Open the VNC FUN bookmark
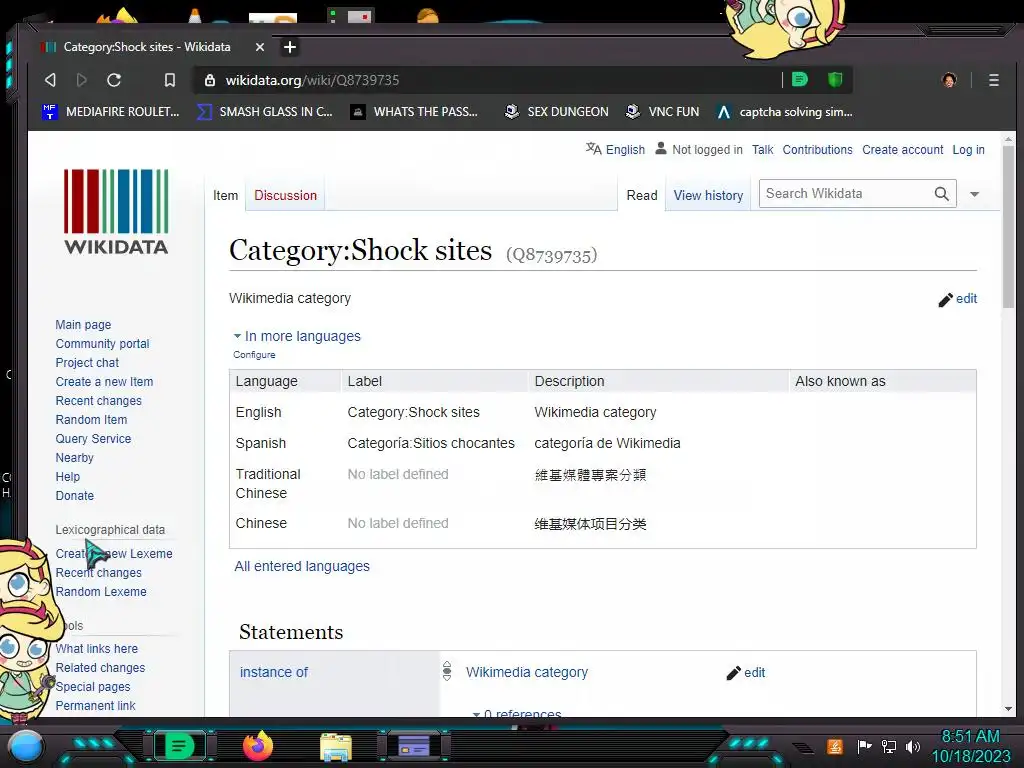Image resolution: width=1024 pixels, height=768 pixels. pos(662,112)
